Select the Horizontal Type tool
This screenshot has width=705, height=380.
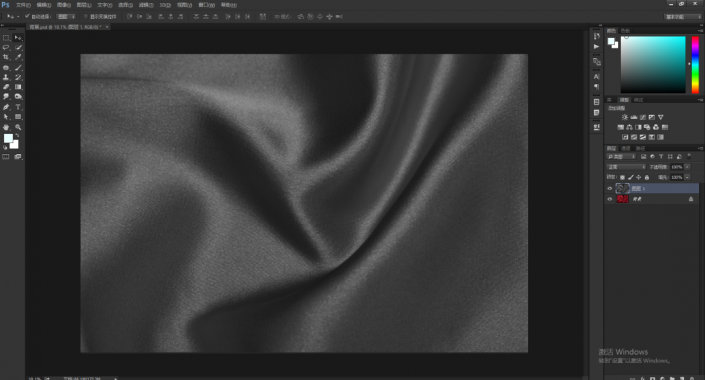18,107
